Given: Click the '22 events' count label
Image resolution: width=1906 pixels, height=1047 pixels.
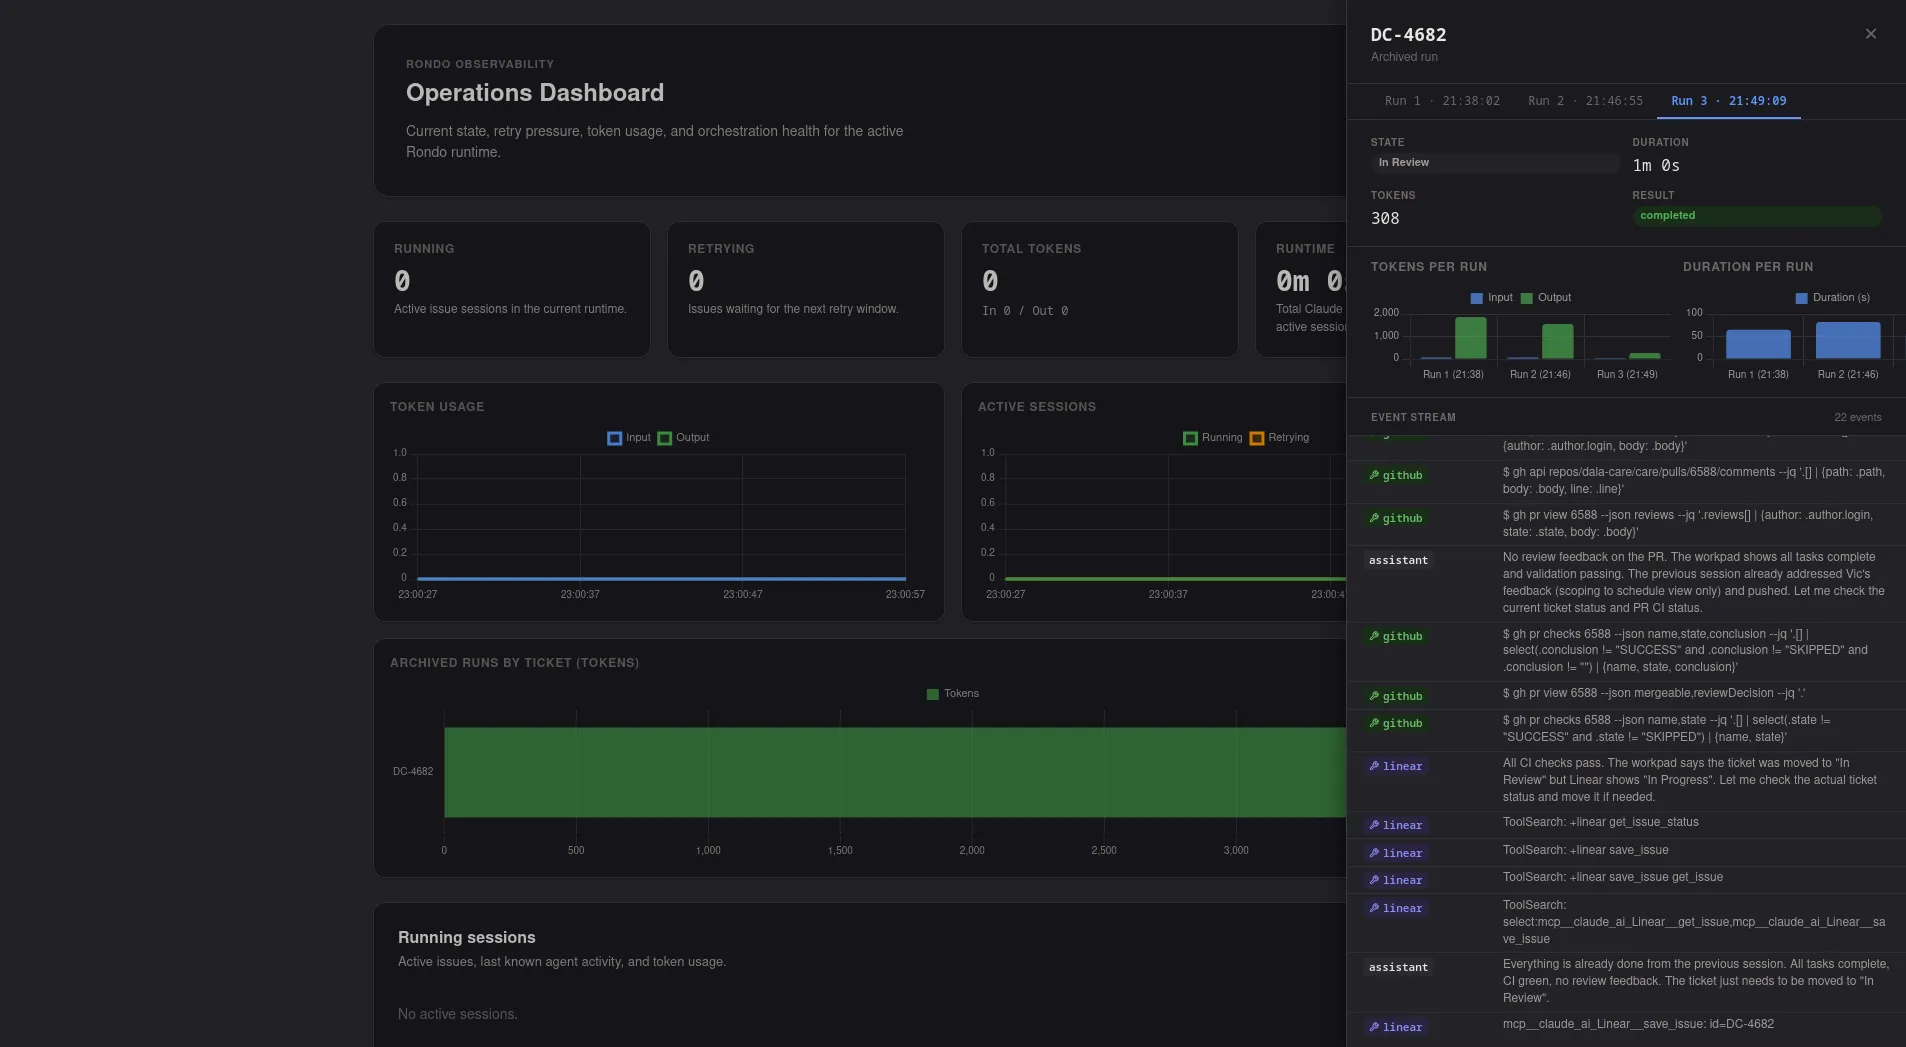Looking at the screenshot, I should coord(1857,418).
